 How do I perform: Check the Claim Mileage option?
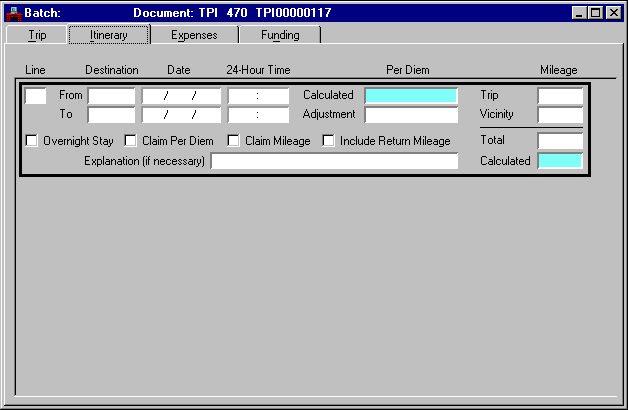(233, 141)
